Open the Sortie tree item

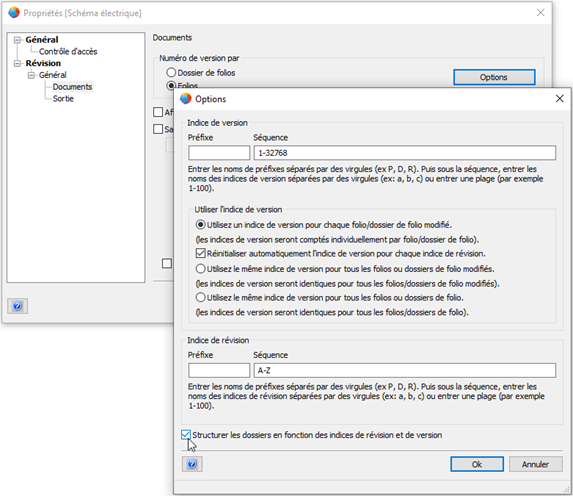[x=63, y=98]
